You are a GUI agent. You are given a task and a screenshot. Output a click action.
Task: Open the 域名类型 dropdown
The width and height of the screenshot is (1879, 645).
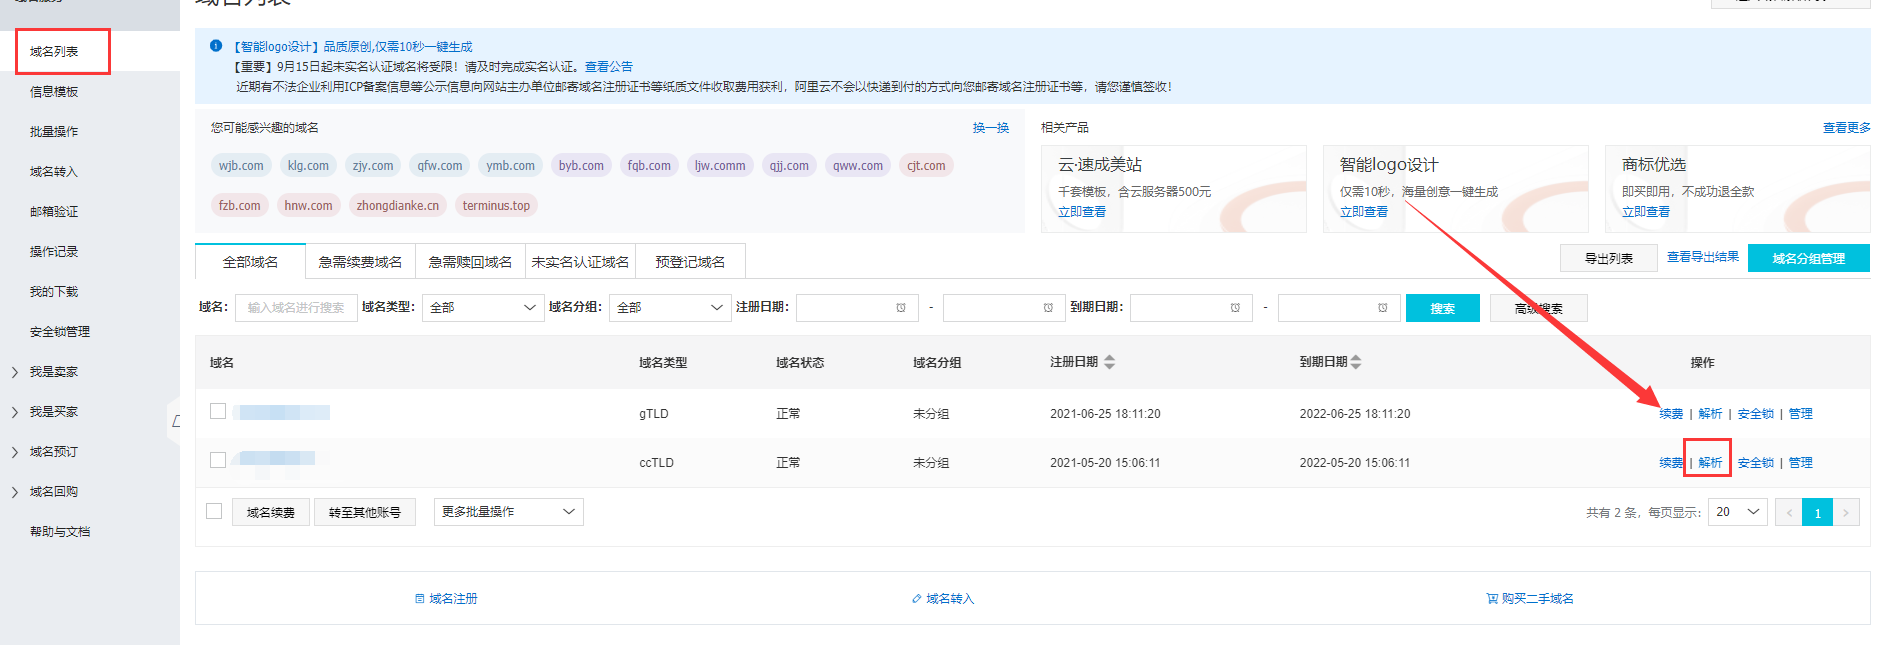pyautogui.click(x=482, y=308)
